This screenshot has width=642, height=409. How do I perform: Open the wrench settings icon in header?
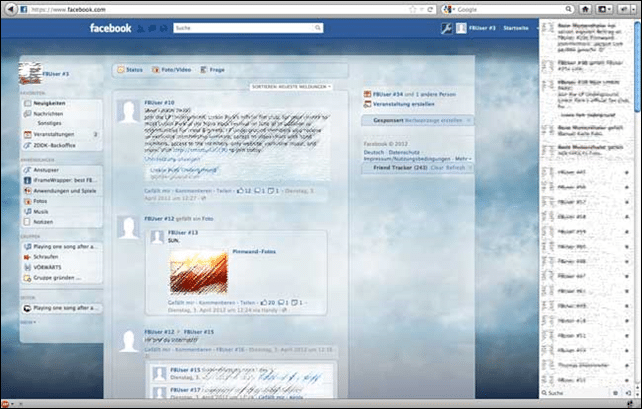(x=446, y=28)
